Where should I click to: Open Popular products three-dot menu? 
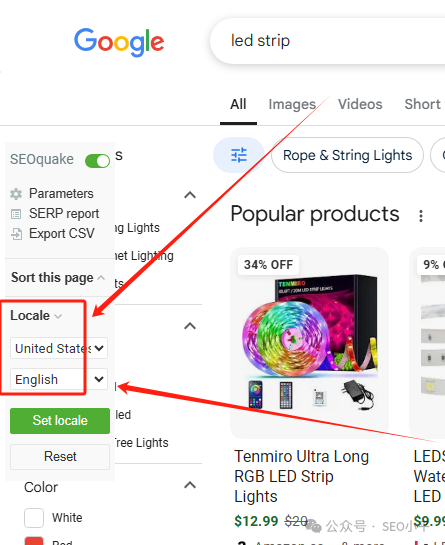click(421, 216)
